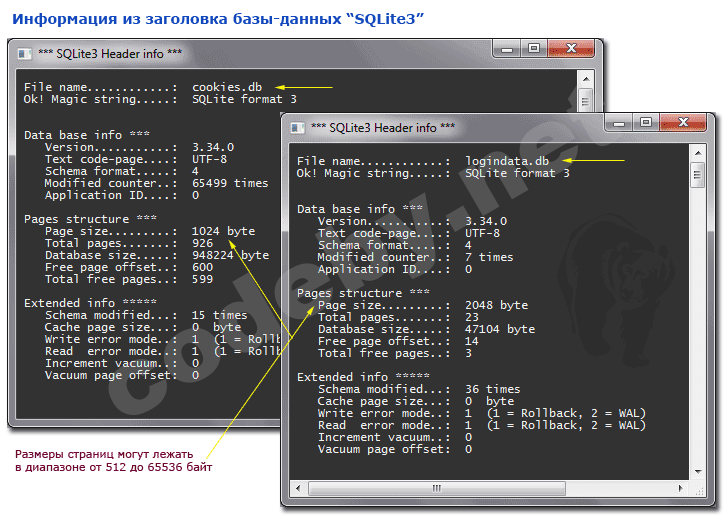Close the logindata.db console window
Image resolution: width=724 pixels, height=516 pixels.
point(683,122)
